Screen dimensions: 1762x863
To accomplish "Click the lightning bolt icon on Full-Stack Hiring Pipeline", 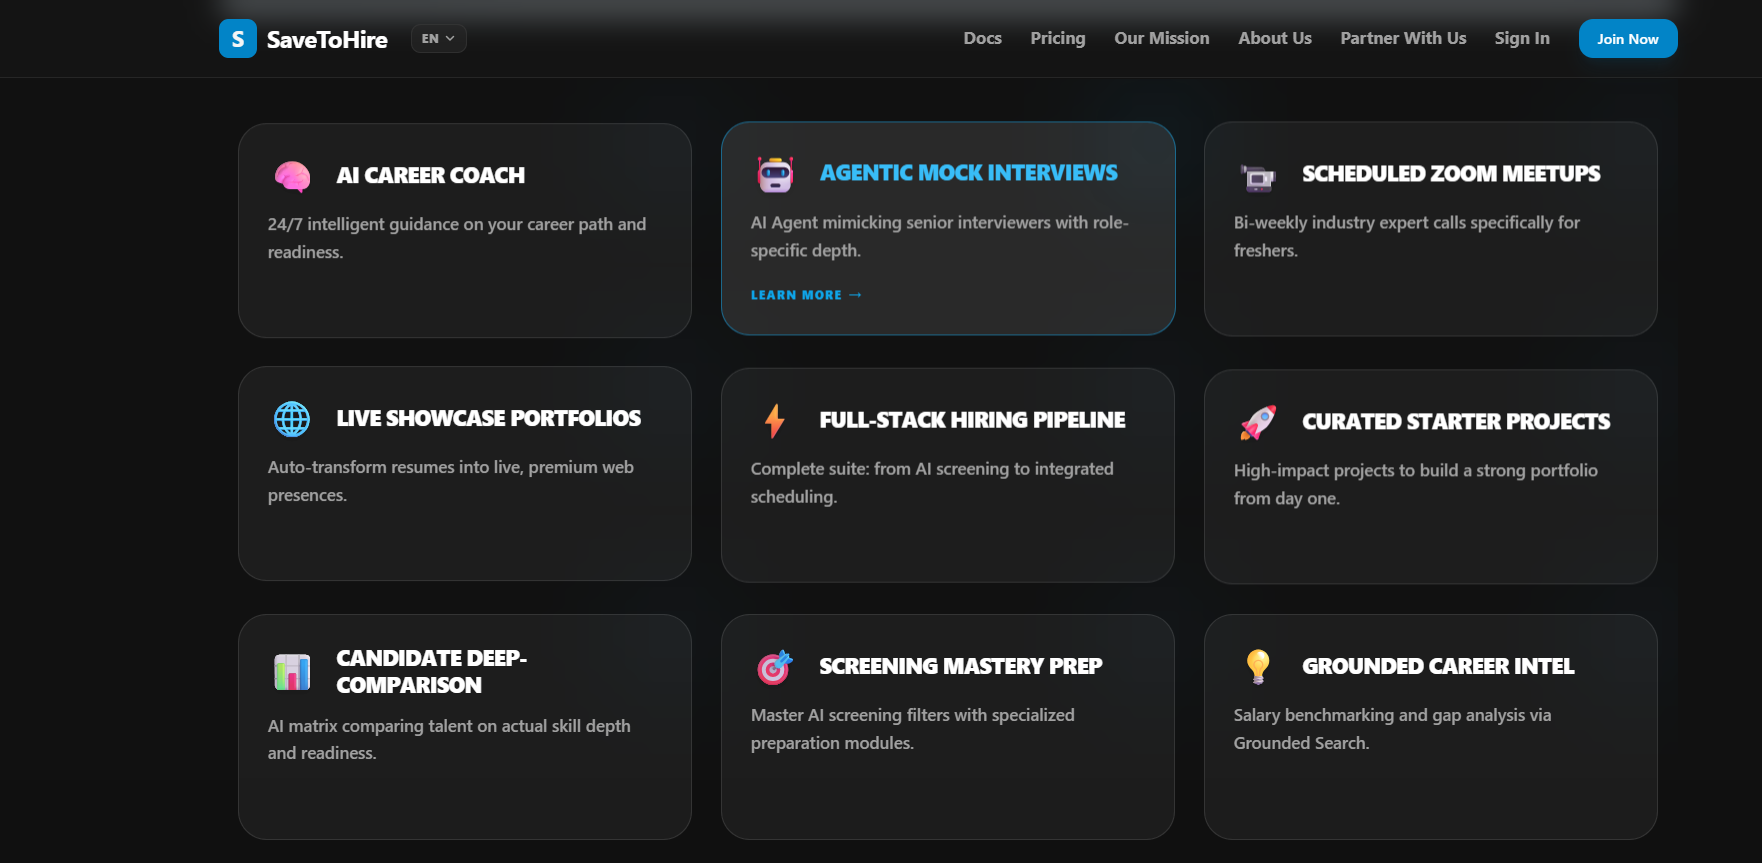I will coord(775,421).
